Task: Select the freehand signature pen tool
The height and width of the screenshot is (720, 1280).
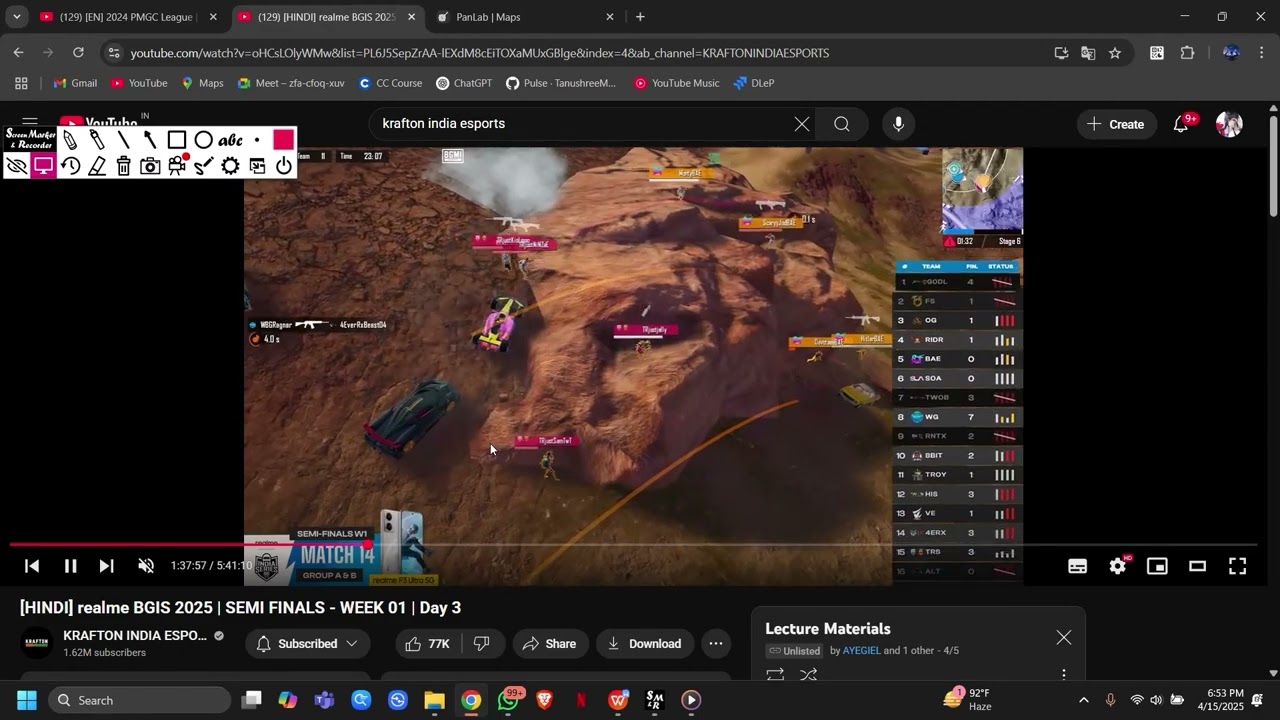Action: 204,166
